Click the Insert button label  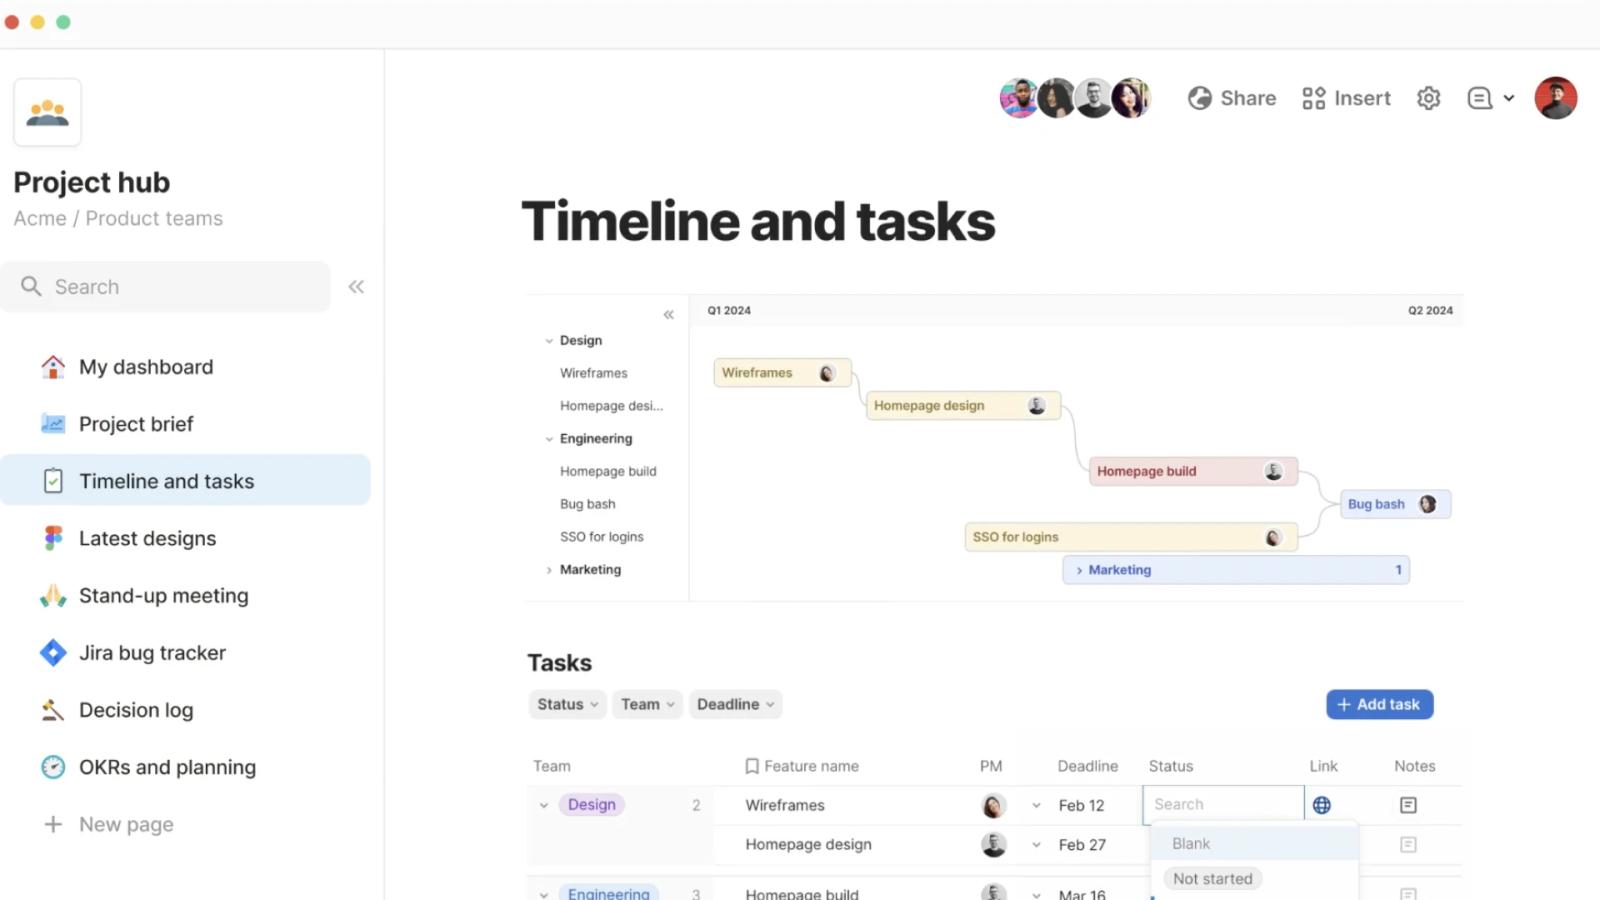pos(1362,98)
